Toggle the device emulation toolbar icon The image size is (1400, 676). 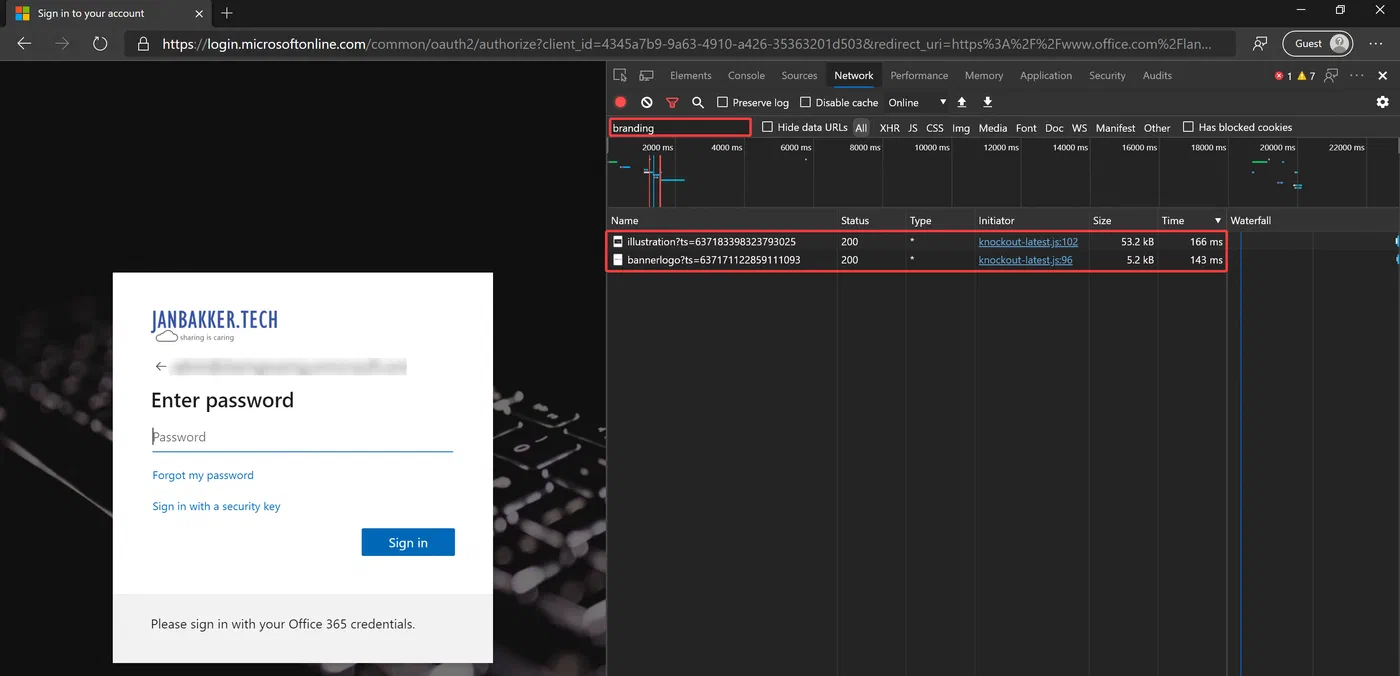(647, 75)
